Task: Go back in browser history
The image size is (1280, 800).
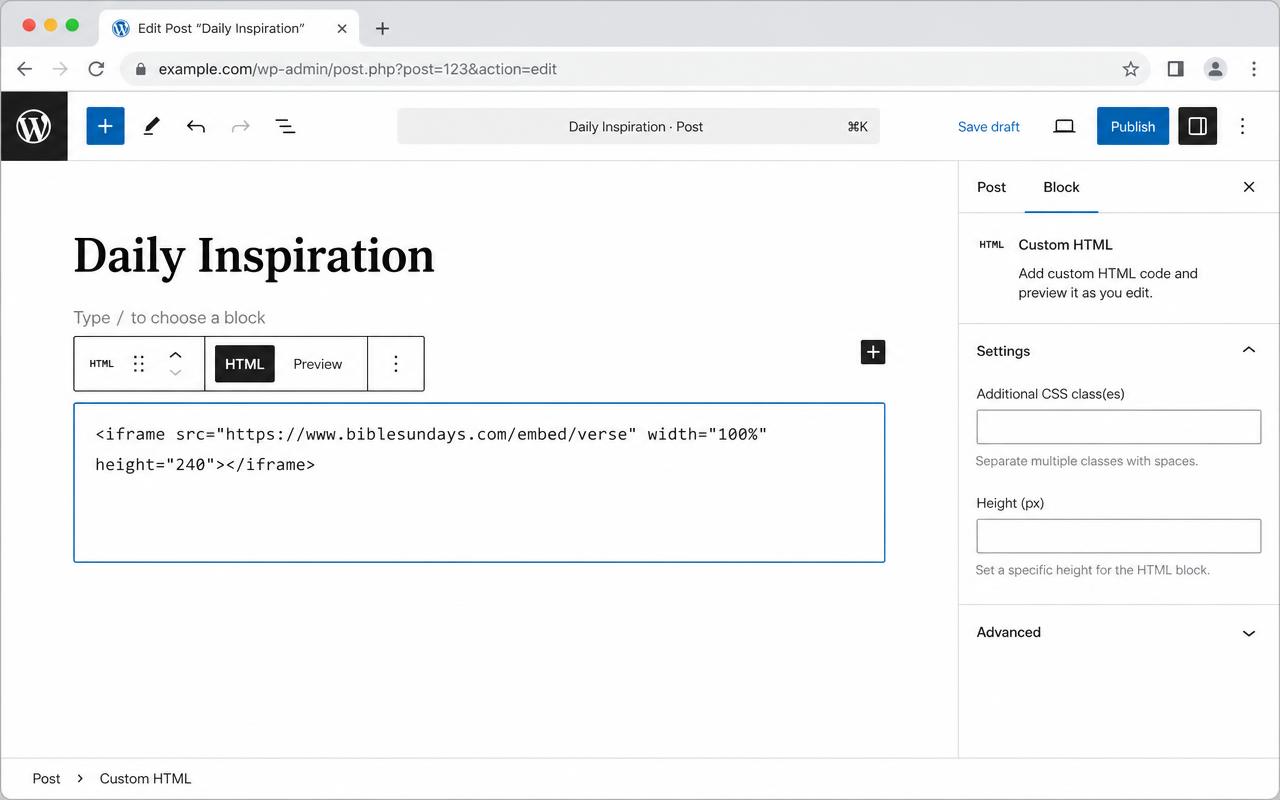Action: [25, 69]
